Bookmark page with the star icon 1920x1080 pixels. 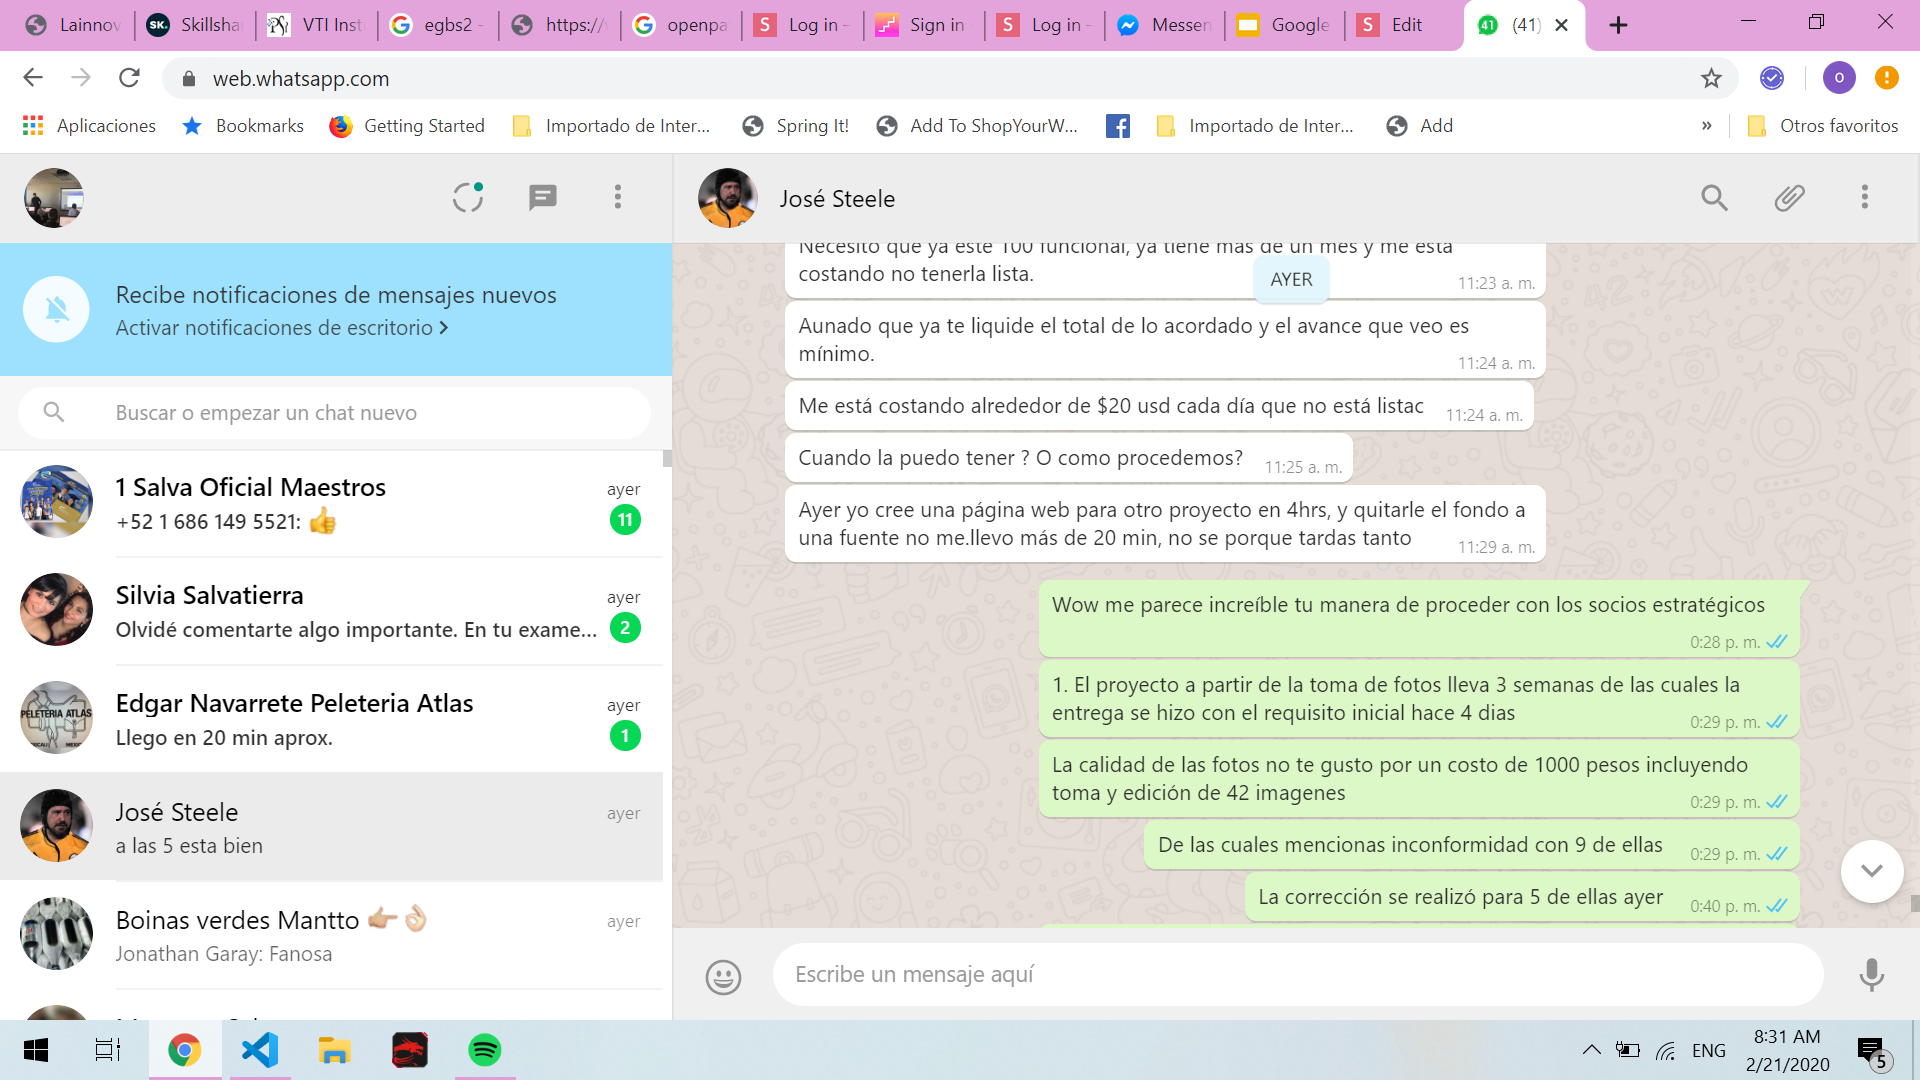coord(1711,78)
